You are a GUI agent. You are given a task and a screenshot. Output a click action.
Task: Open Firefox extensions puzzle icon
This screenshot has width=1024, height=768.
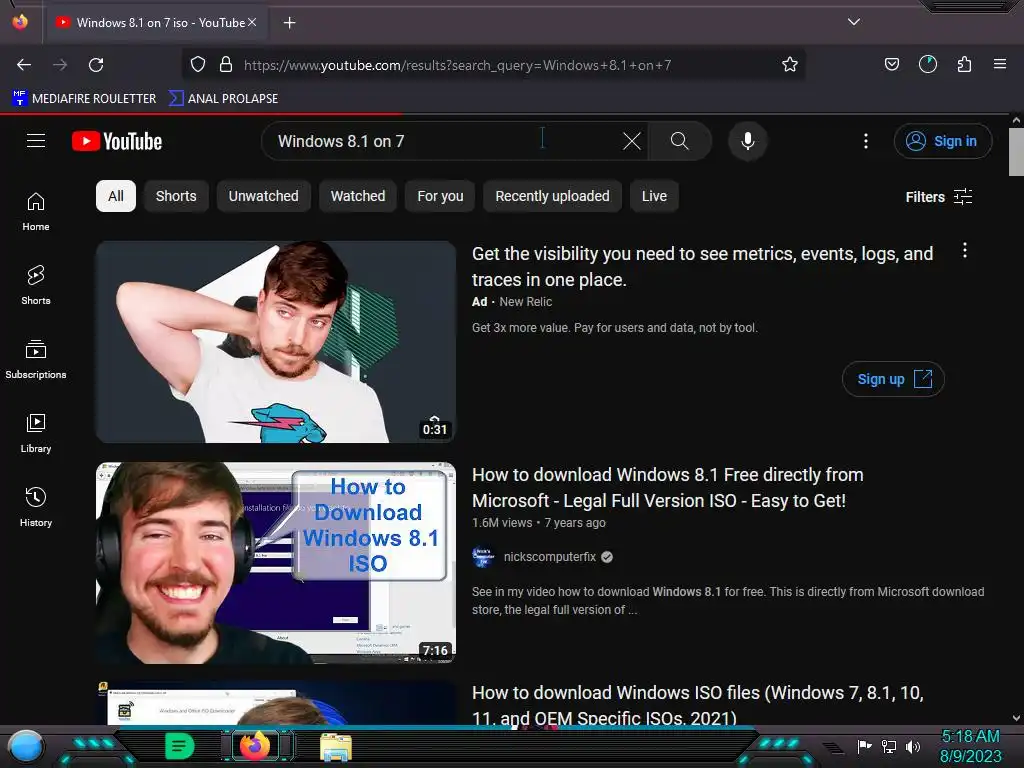point(964,65)
